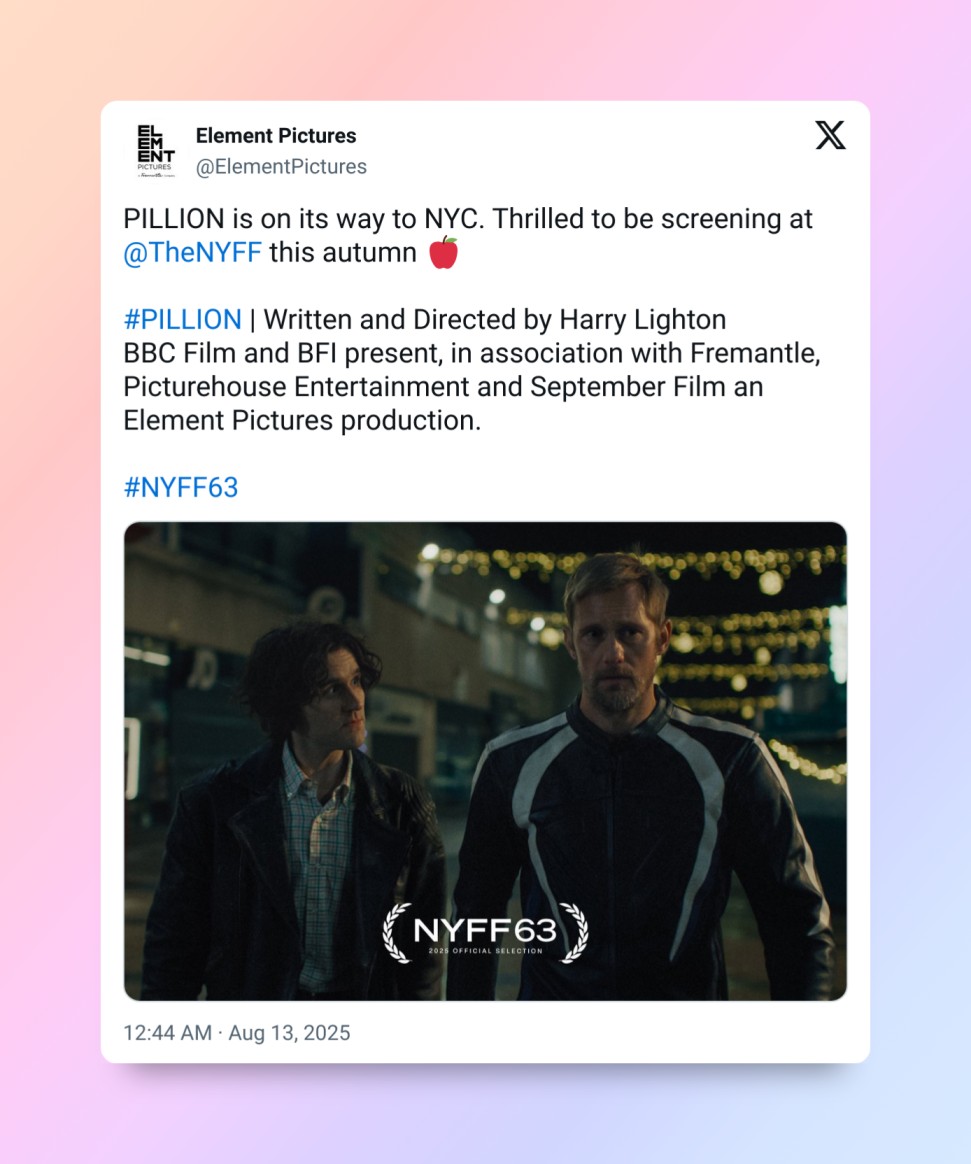The width and height of the screenshot is (971, 1164).
Task: Click the "2025 Official Selection" caption on the image
Action: (485, 951)
